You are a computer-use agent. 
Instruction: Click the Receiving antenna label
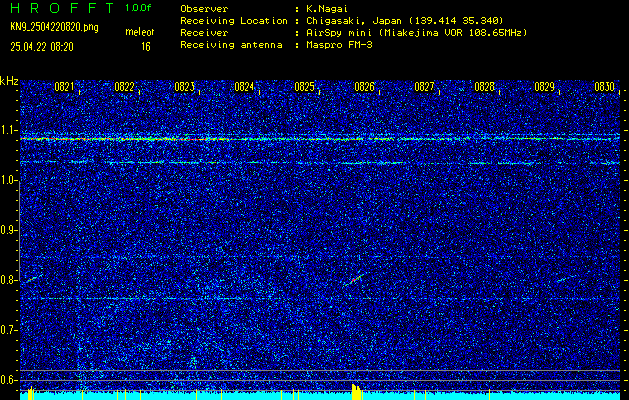[231, 45]
